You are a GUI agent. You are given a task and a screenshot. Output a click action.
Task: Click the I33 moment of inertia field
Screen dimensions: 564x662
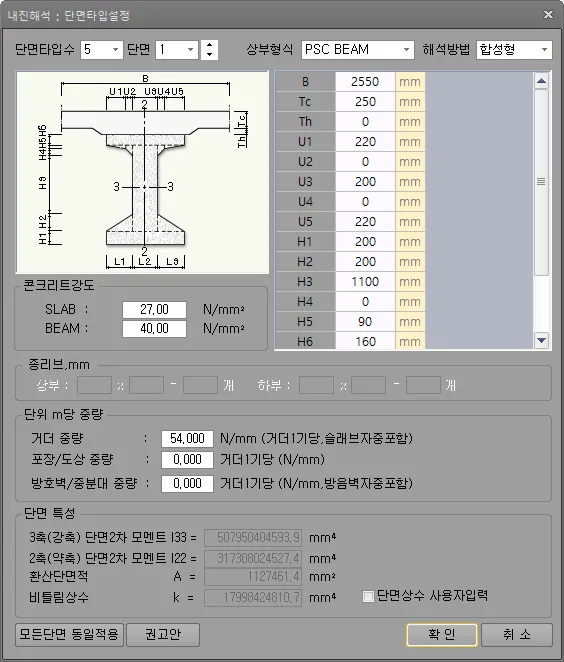[253, 537]
